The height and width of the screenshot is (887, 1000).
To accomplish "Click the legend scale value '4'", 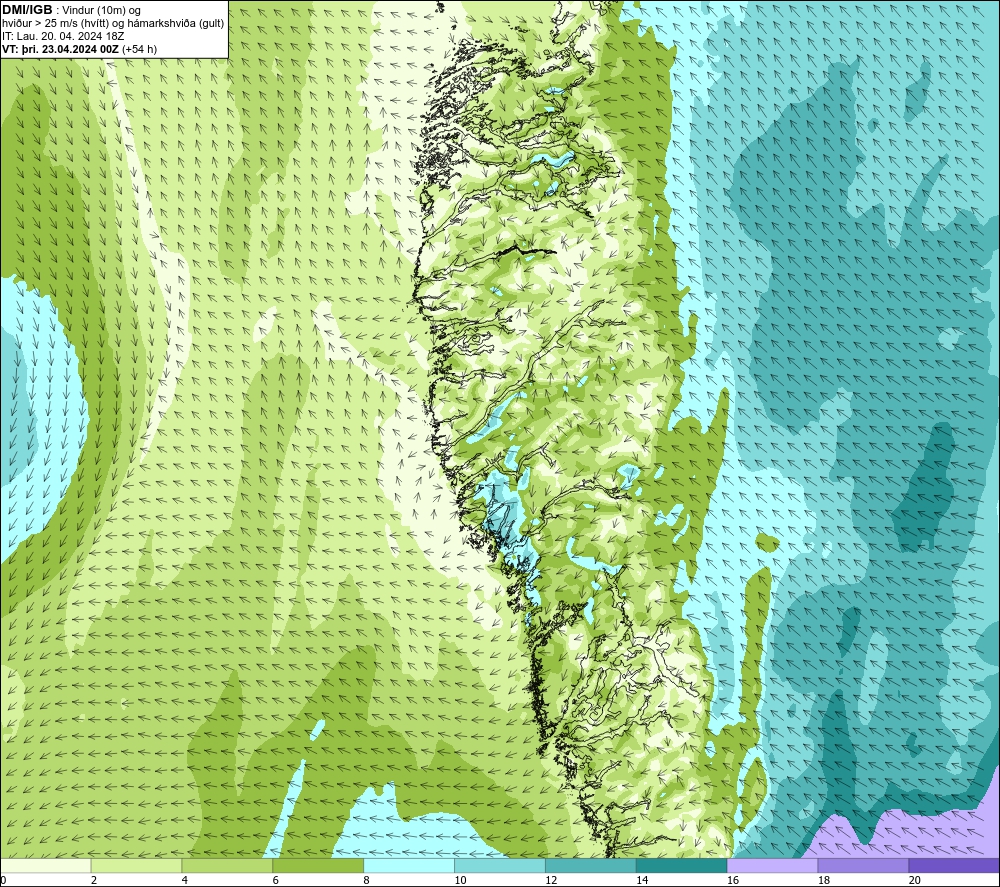I will (x=185, y=881).
